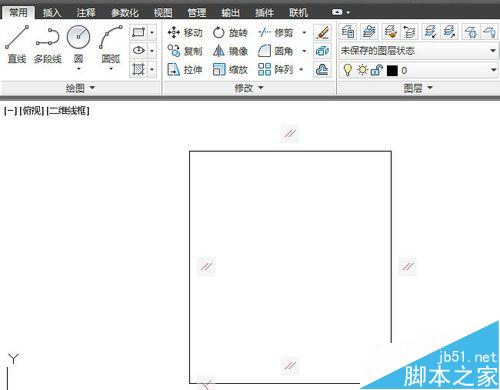Switch to the Insert (插入) tab
This screenshot has height=390, width=500.
[52, 13]
